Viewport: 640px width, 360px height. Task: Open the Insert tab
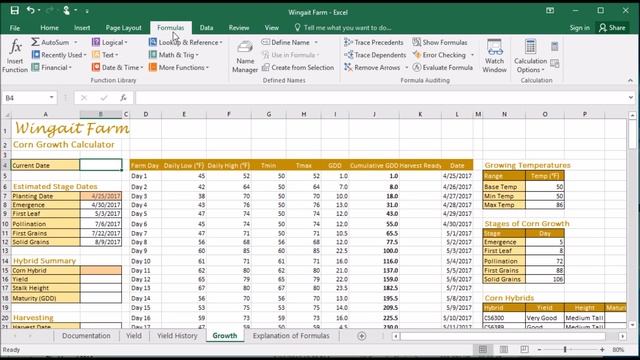(x=82, y=28)
